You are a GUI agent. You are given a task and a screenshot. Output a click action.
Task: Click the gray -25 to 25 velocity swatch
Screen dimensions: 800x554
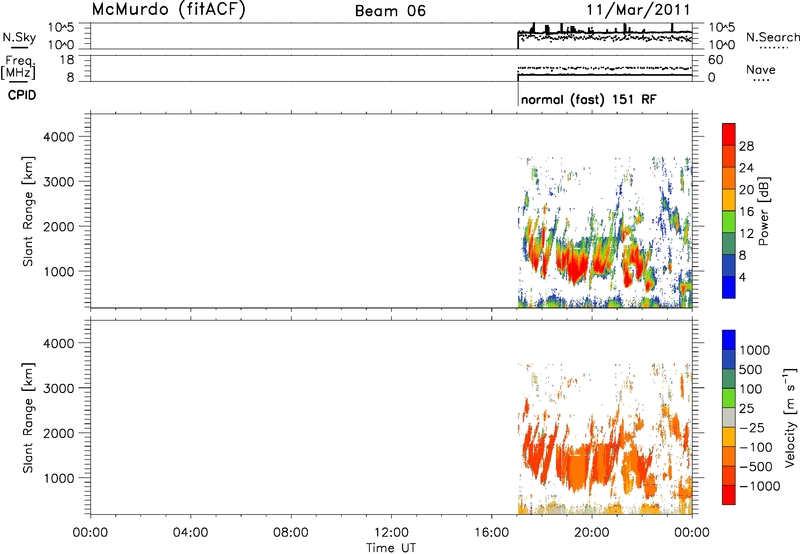[x=729, y=417]
